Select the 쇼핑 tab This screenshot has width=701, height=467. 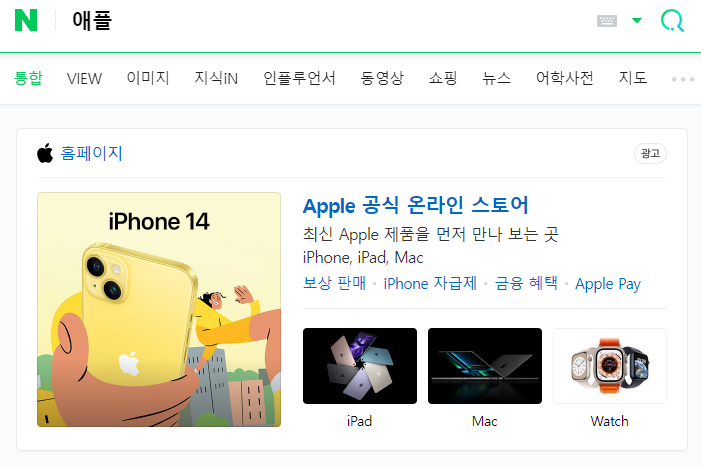(443, 78)
